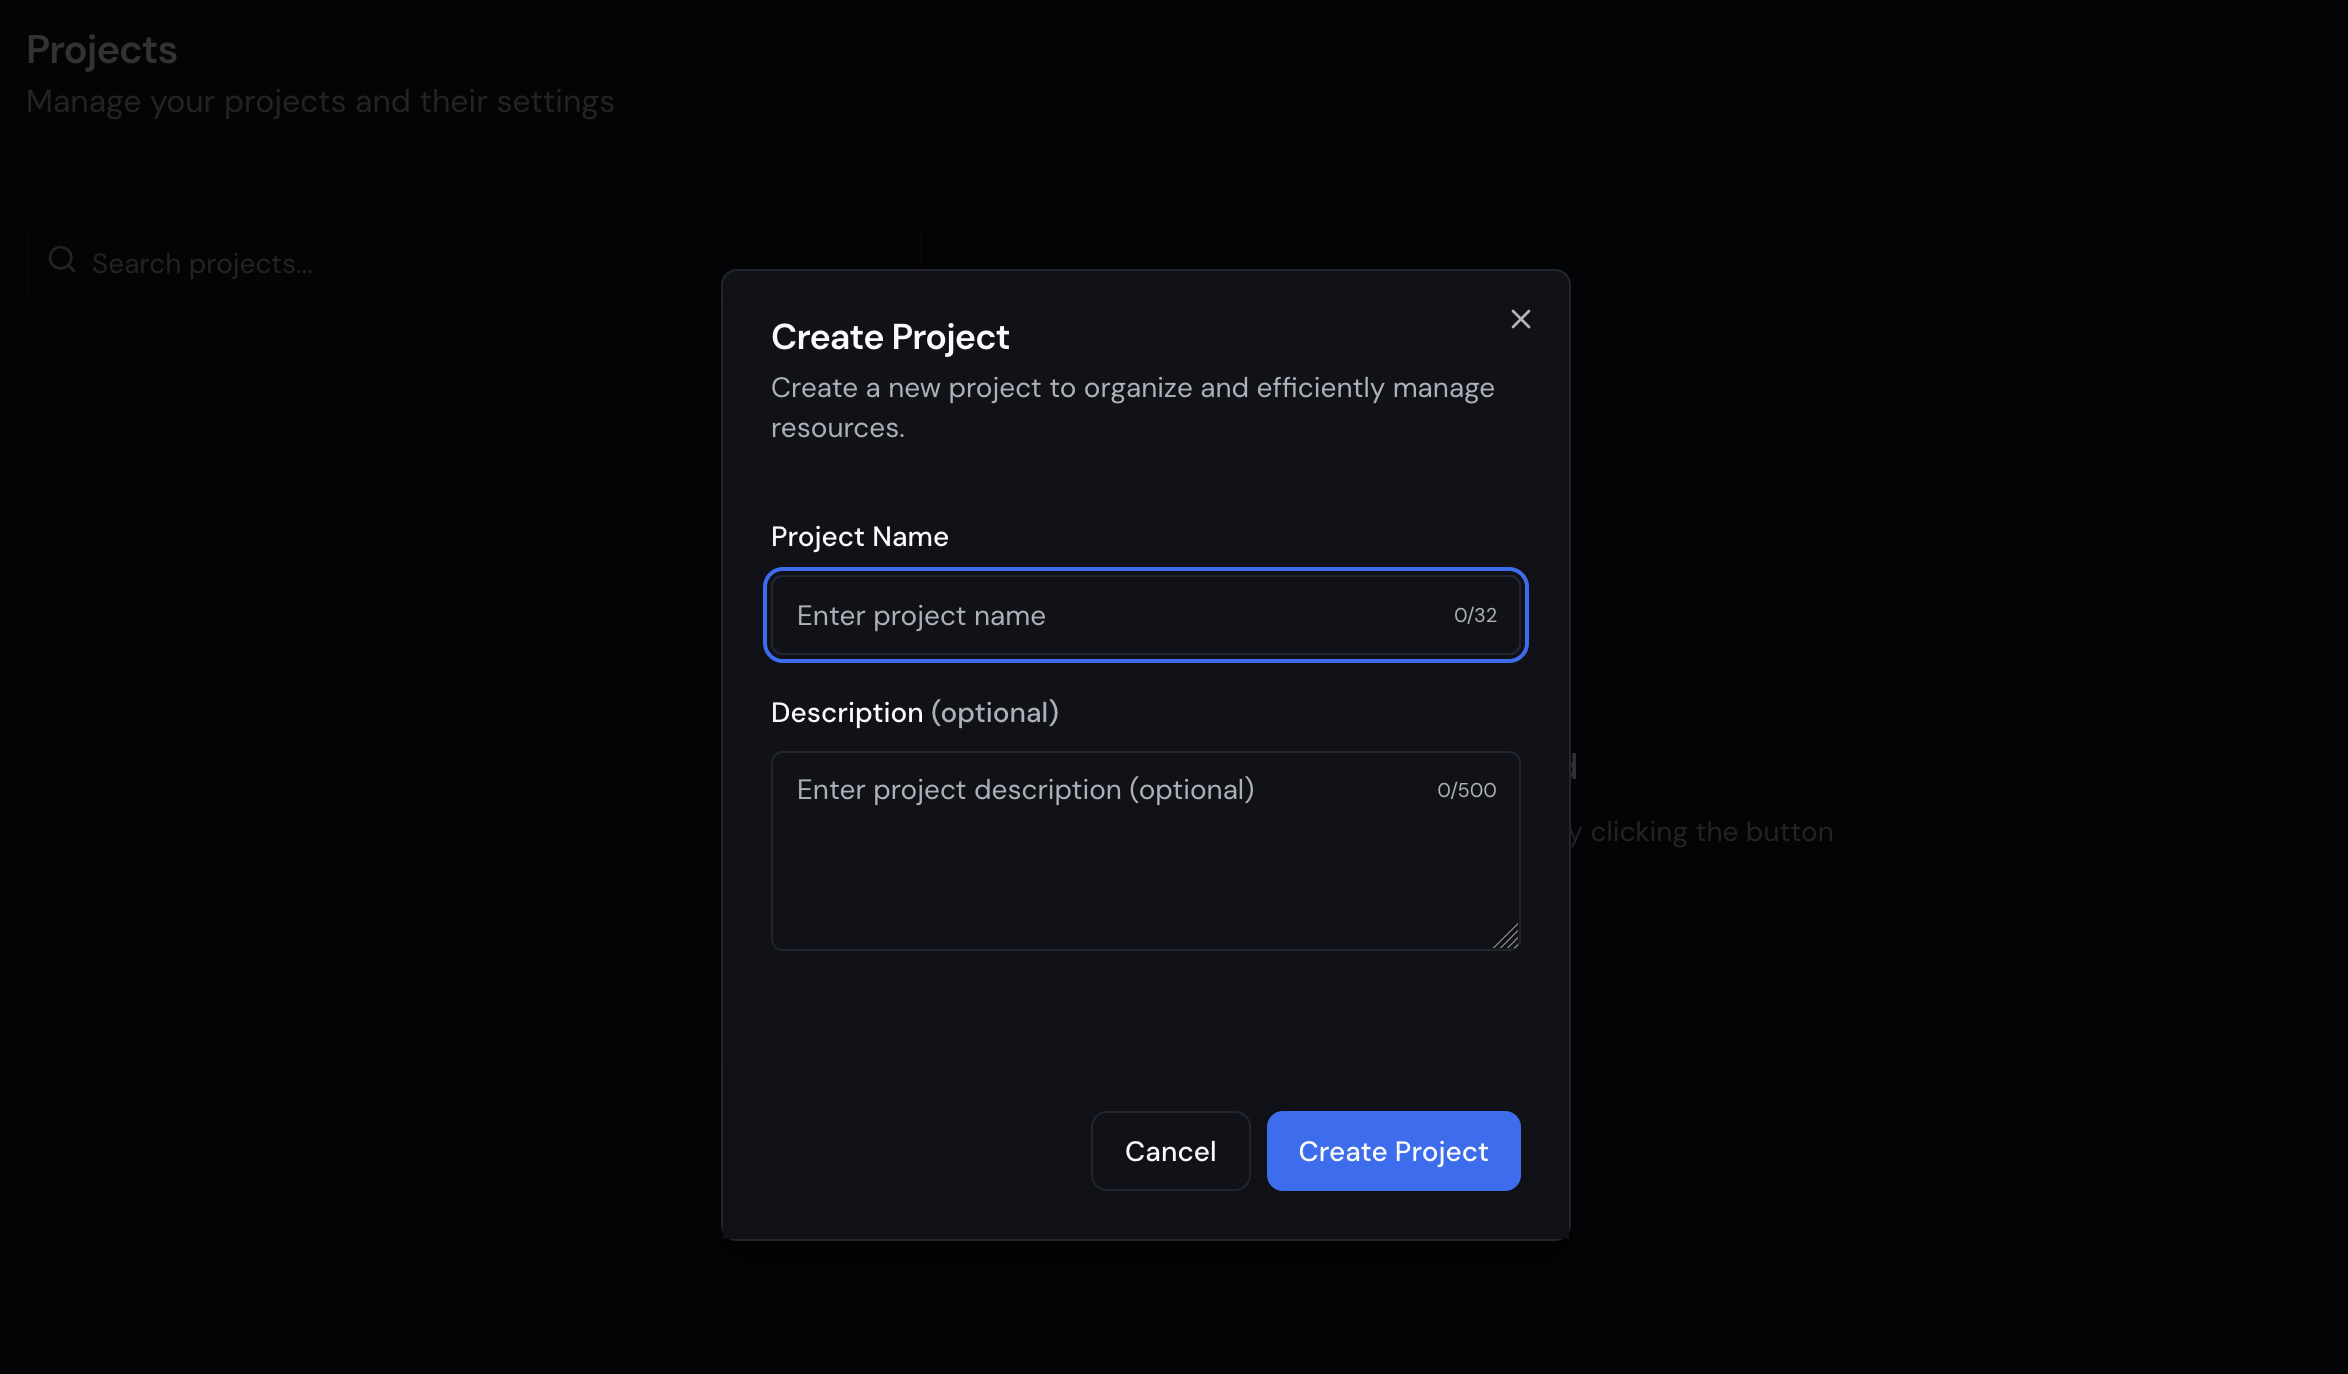Click the Create Project dialog title

[890, 336]
